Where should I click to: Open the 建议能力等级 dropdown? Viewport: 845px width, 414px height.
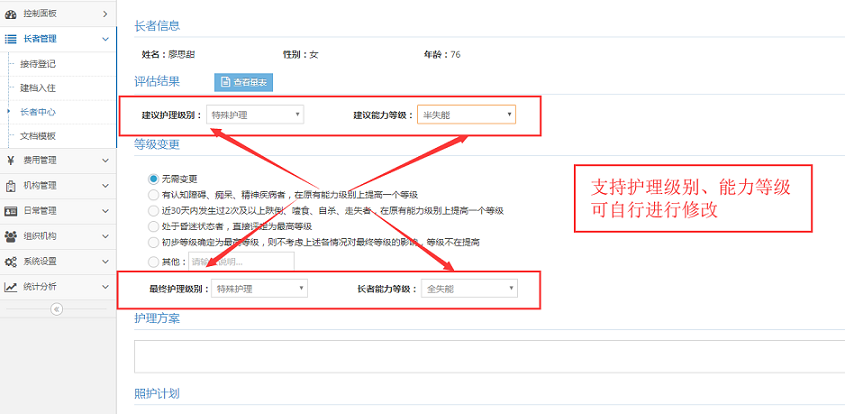click(466, 115)
